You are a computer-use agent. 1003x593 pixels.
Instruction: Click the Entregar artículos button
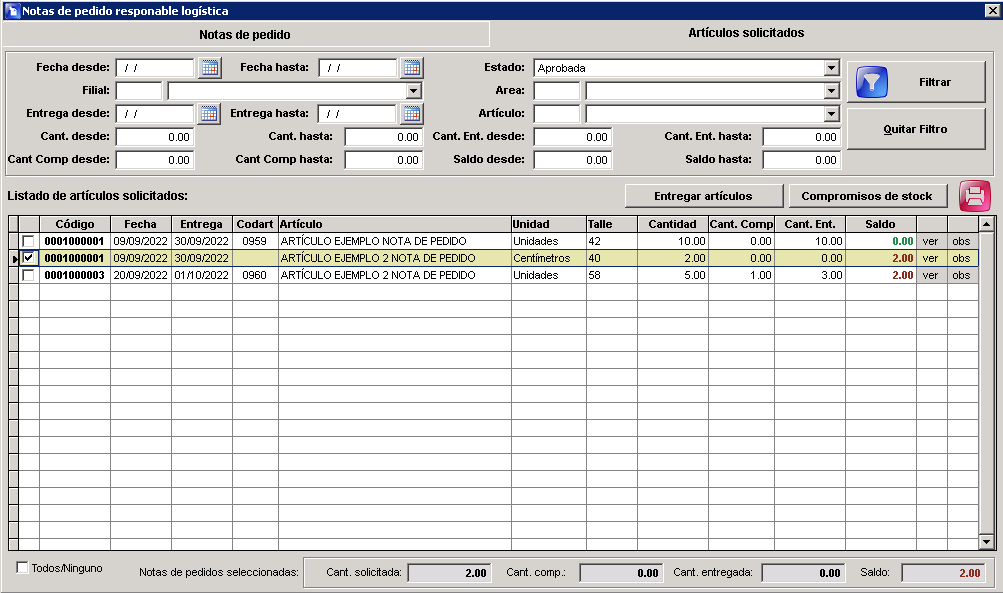[x=704, y=196]
